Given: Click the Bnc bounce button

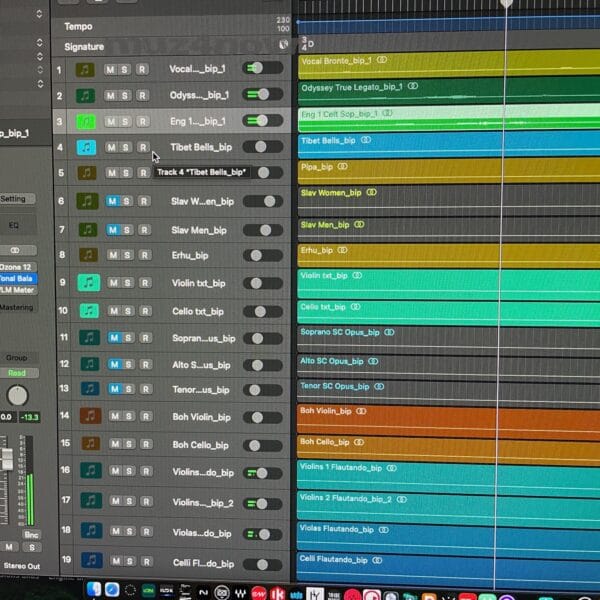Looking at the screenshot, I should point(31,535).
